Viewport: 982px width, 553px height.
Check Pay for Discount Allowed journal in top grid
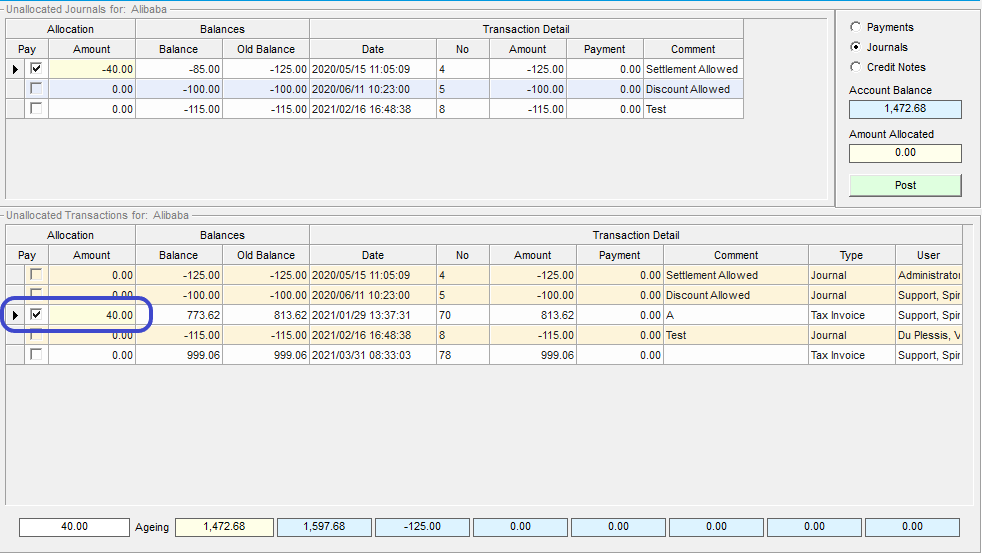(36, 89)
